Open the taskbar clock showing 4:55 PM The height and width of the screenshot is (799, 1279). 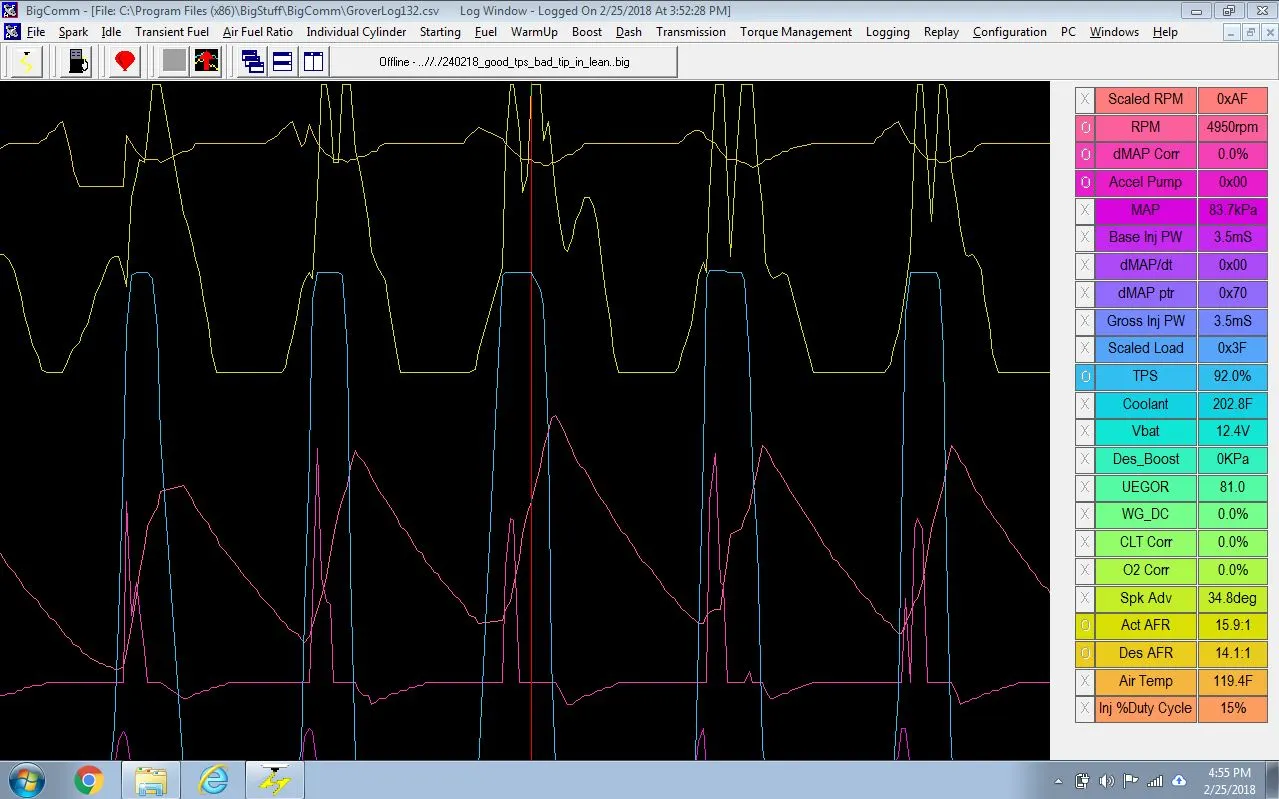click(x=1229, y=780)
